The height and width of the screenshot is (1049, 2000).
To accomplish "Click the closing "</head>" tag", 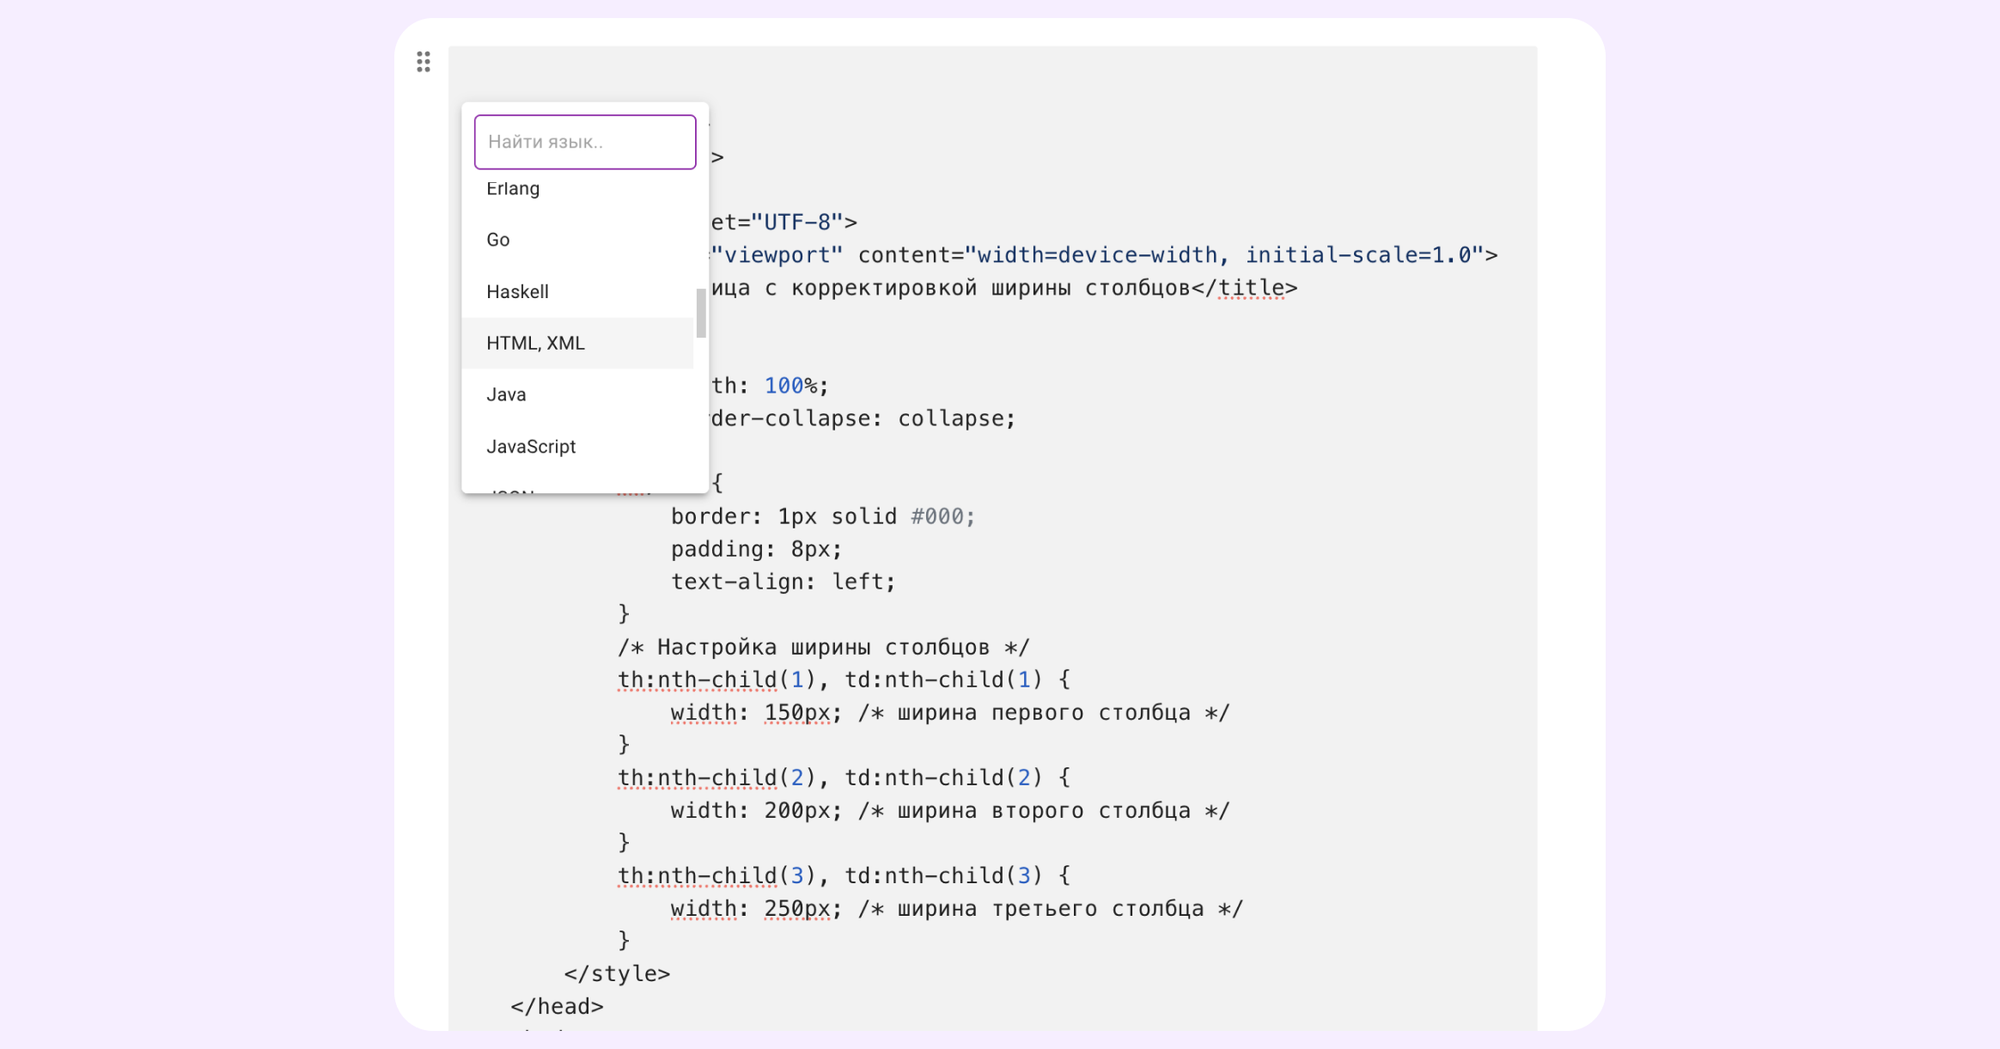I will tap(556, 1006).
